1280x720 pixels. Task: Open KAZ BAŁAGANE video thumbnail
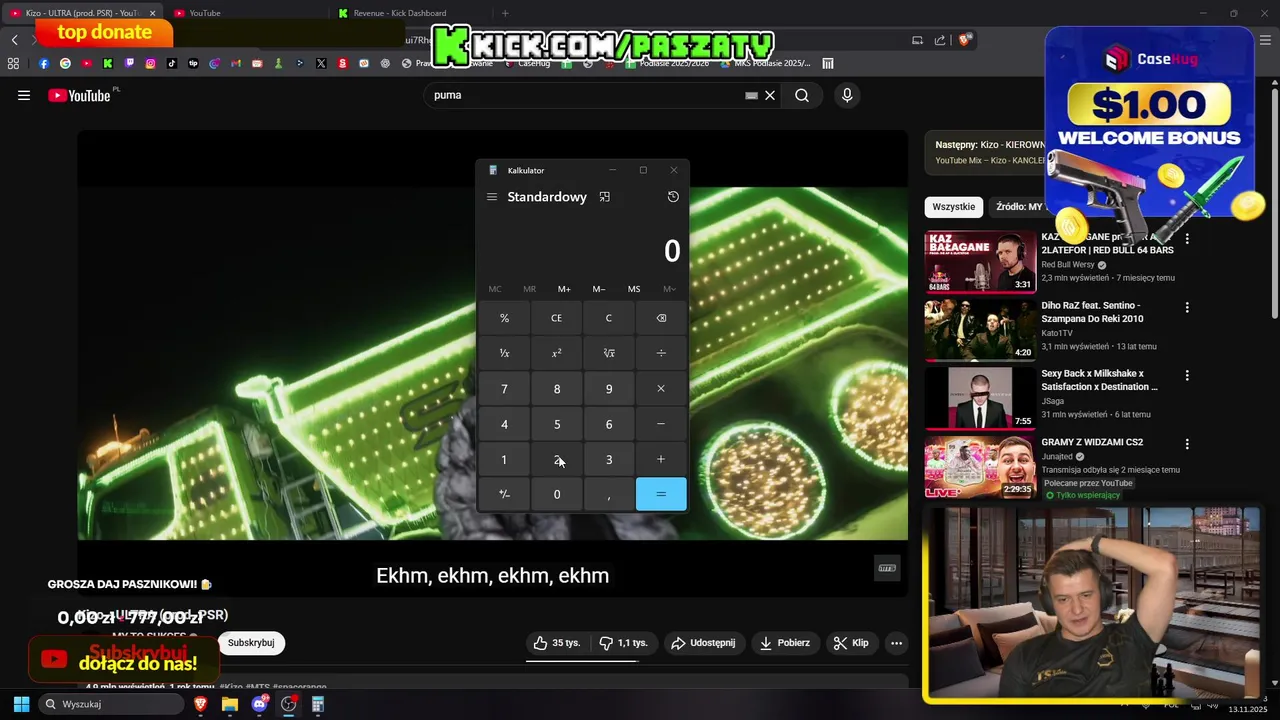(980, 262)
